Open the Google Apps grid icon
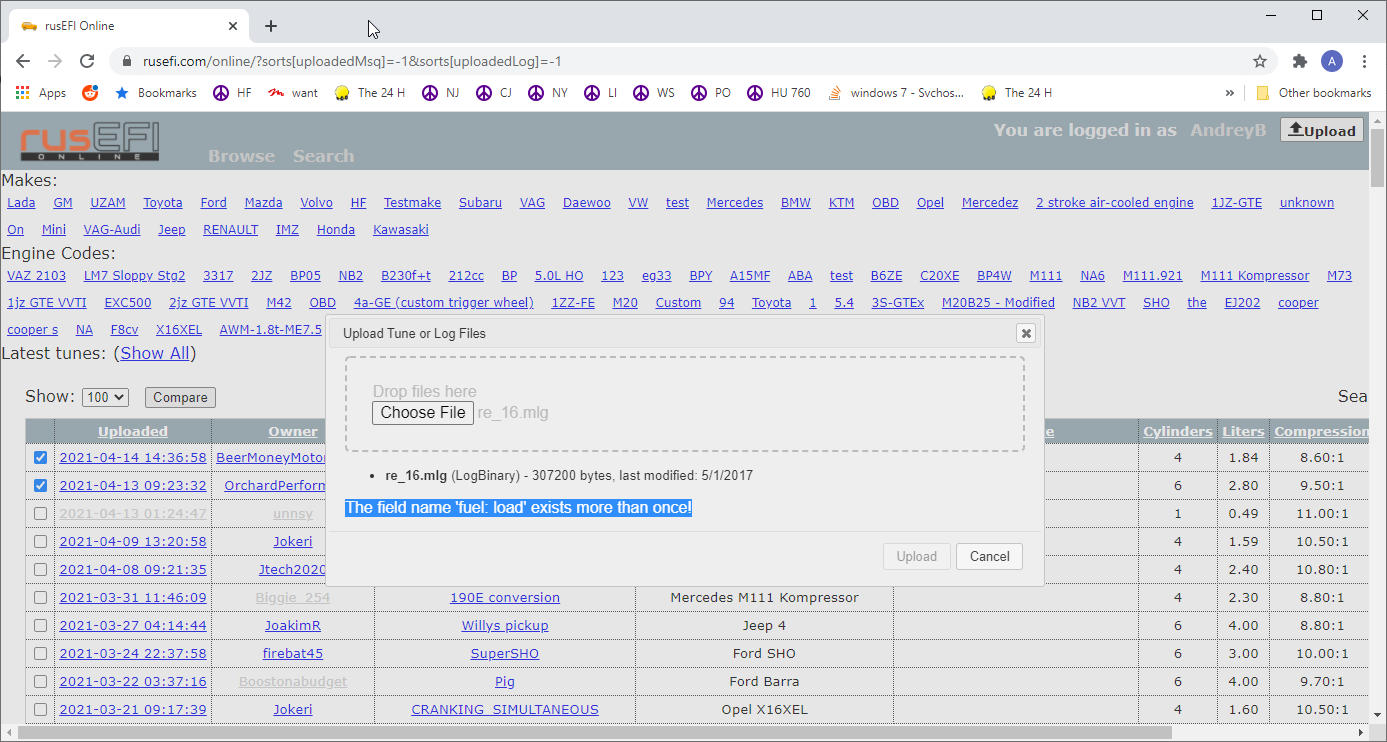Viewport: 1387px width, 742px height. (21, 92)
